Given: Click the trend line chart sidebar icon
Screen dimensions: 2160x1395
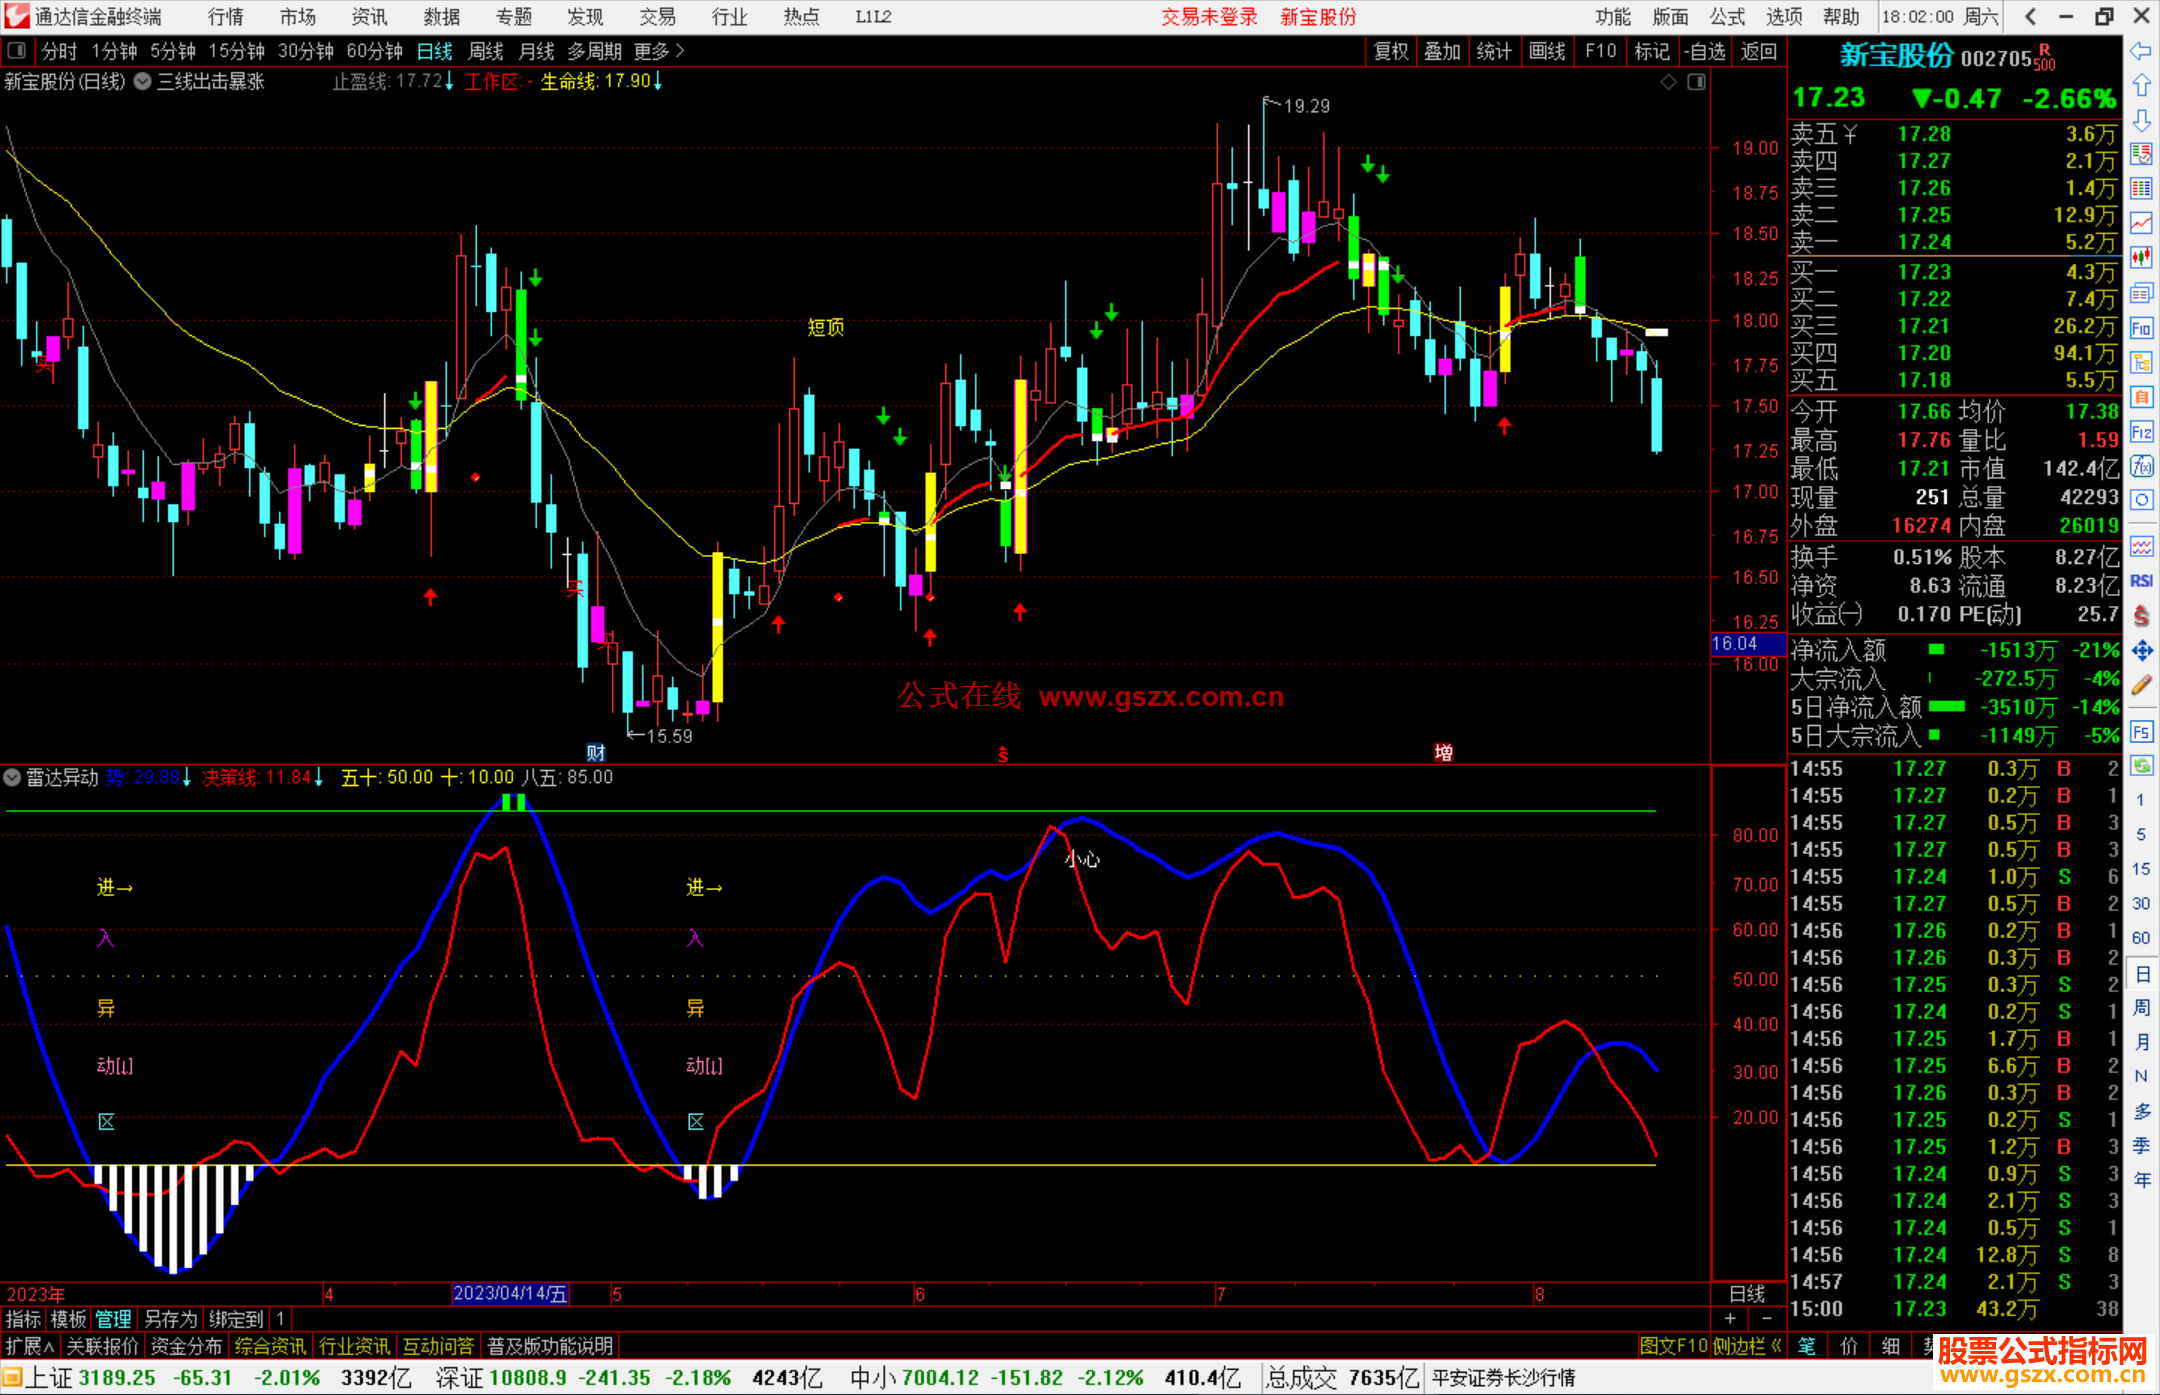Looking at the screenshot, I should pyautogui.click(x=2141, y=223).
